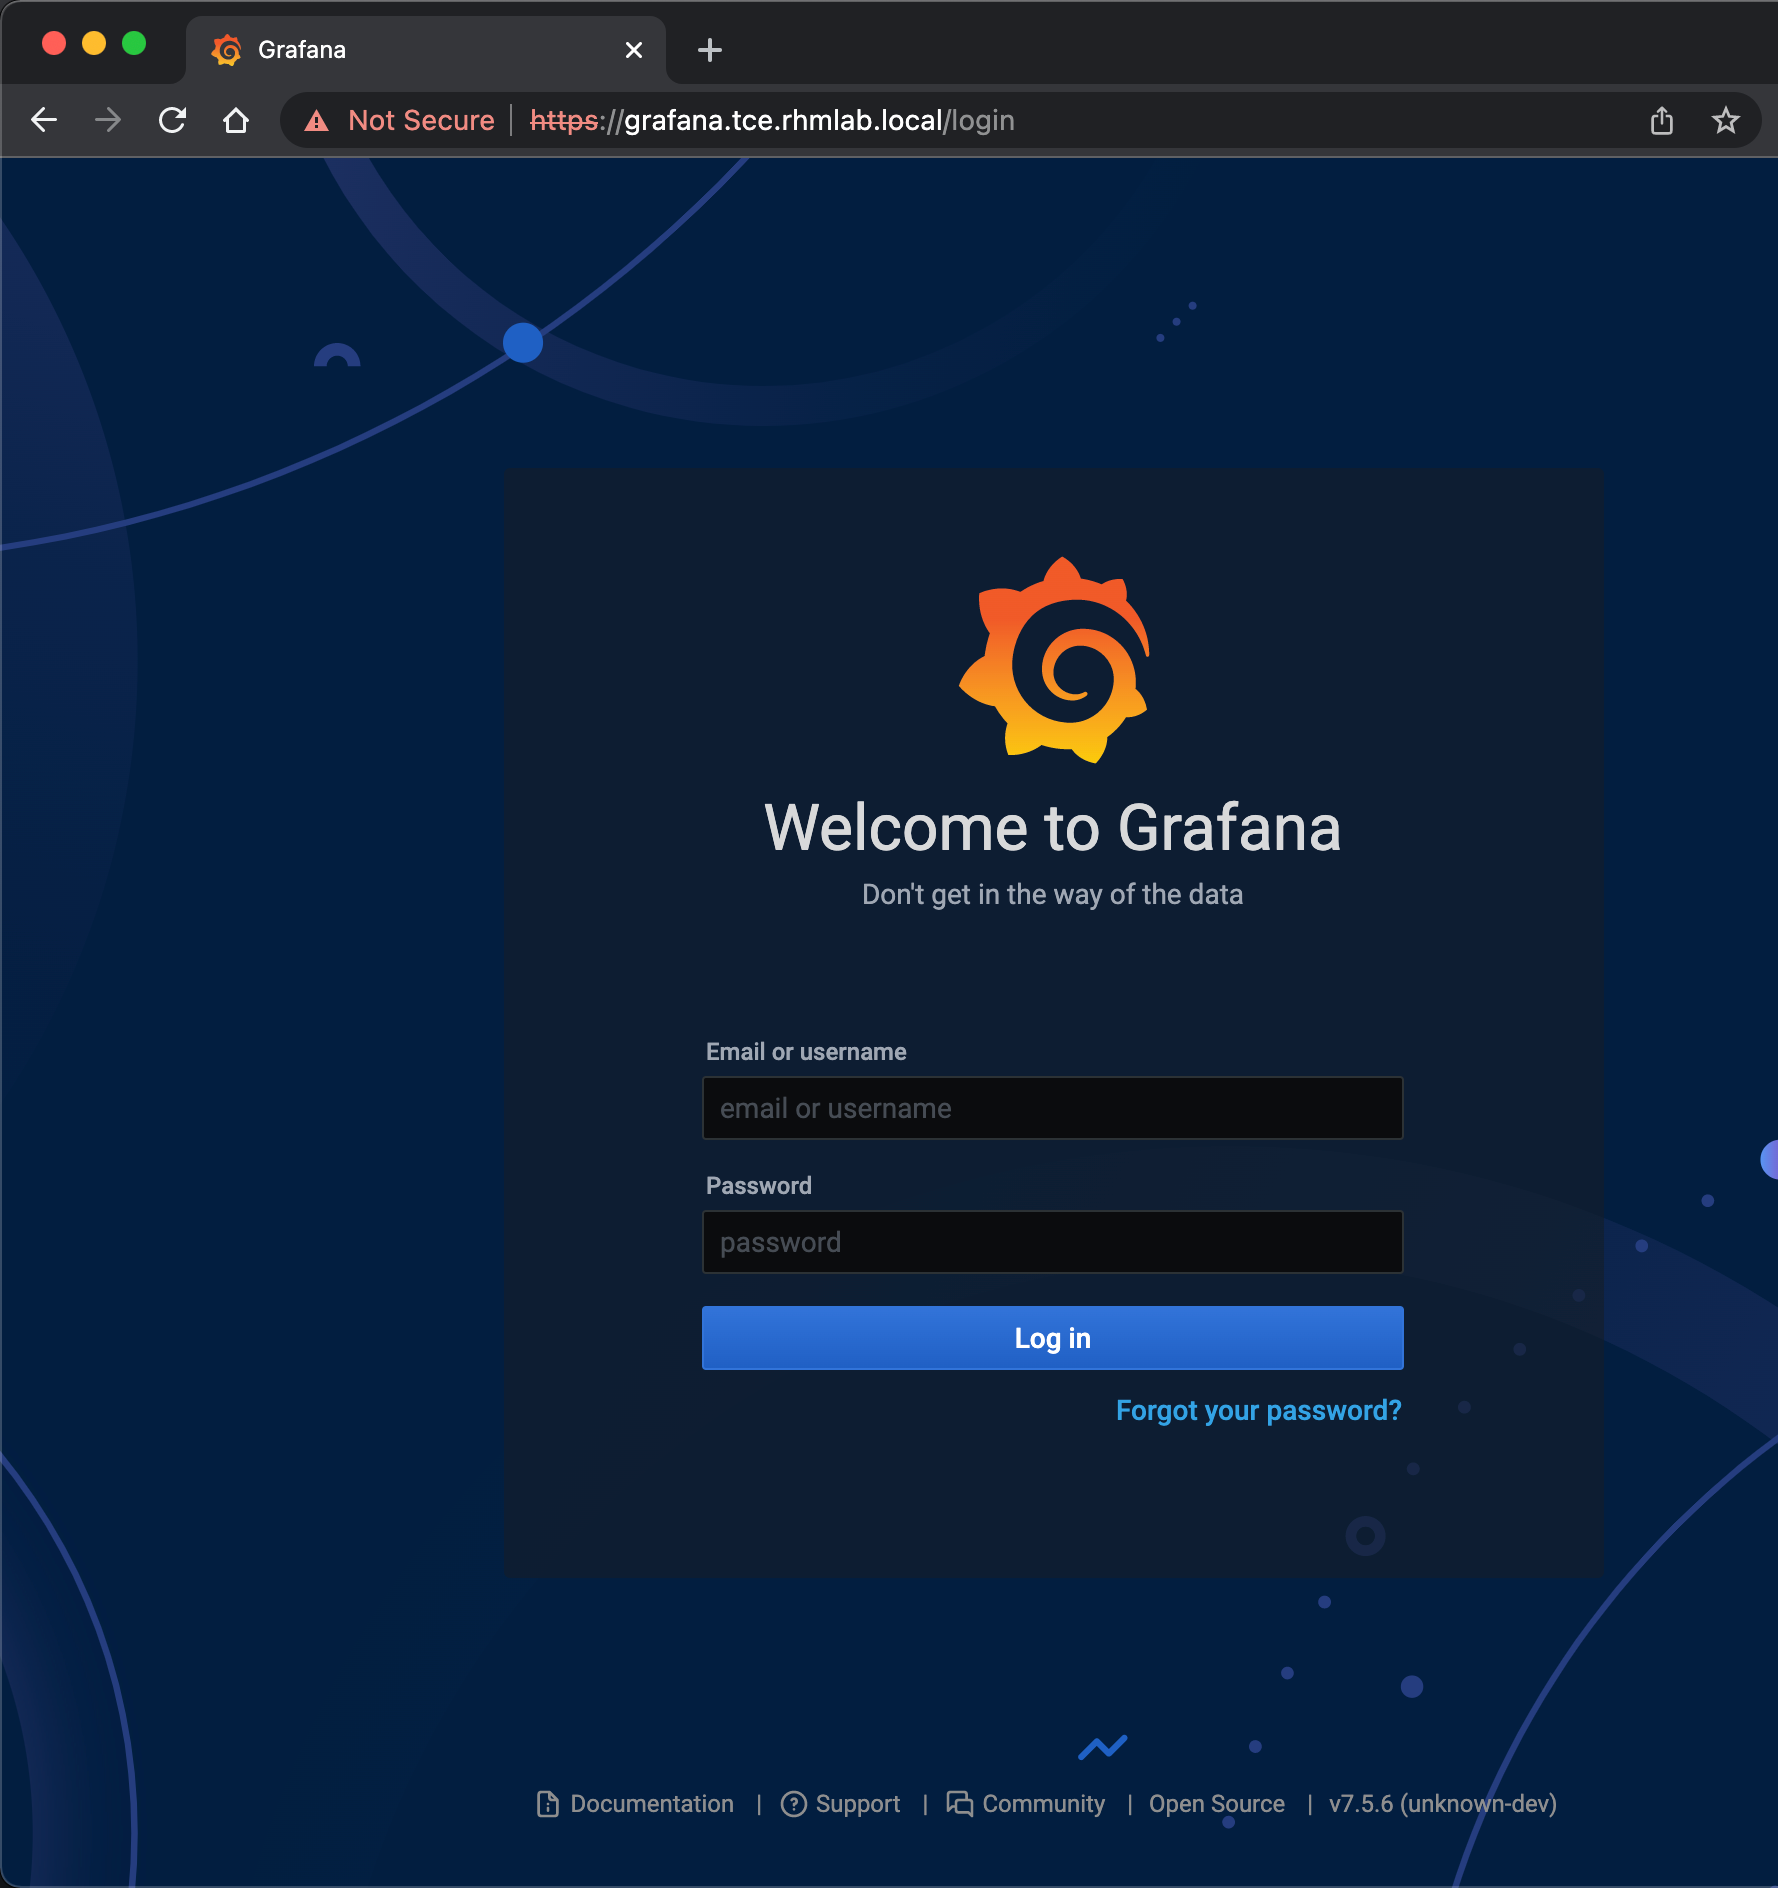Click 'Don't get in the way' subtitle
The image size is (1778, 1888).
1053,894
